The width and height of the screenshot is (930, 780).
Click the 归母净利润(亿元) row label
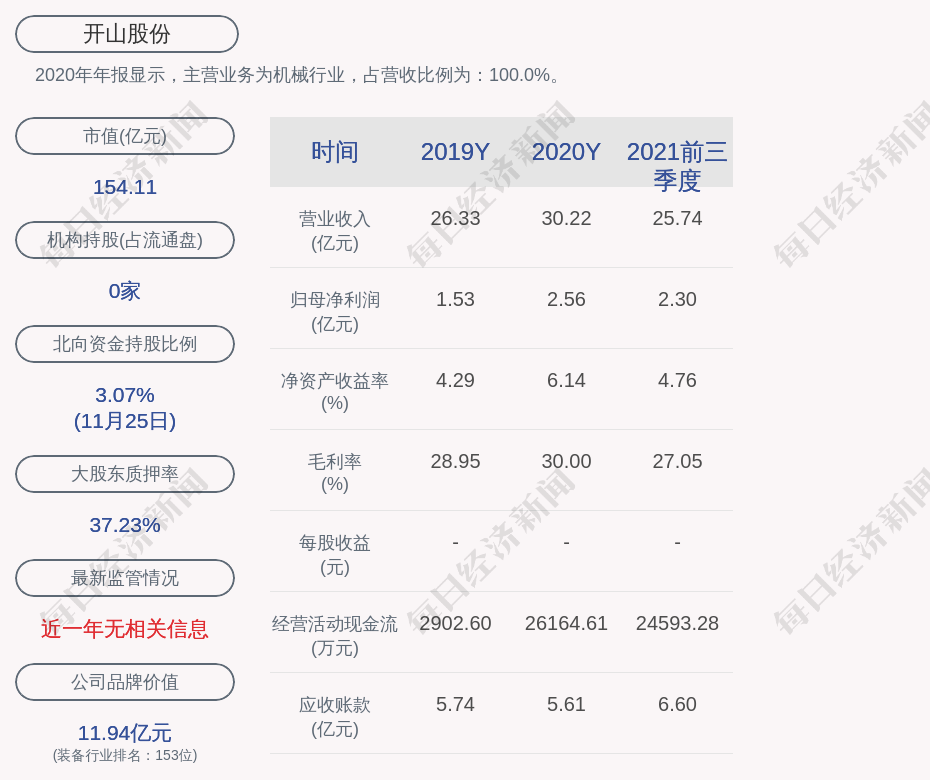coord(335,312)
